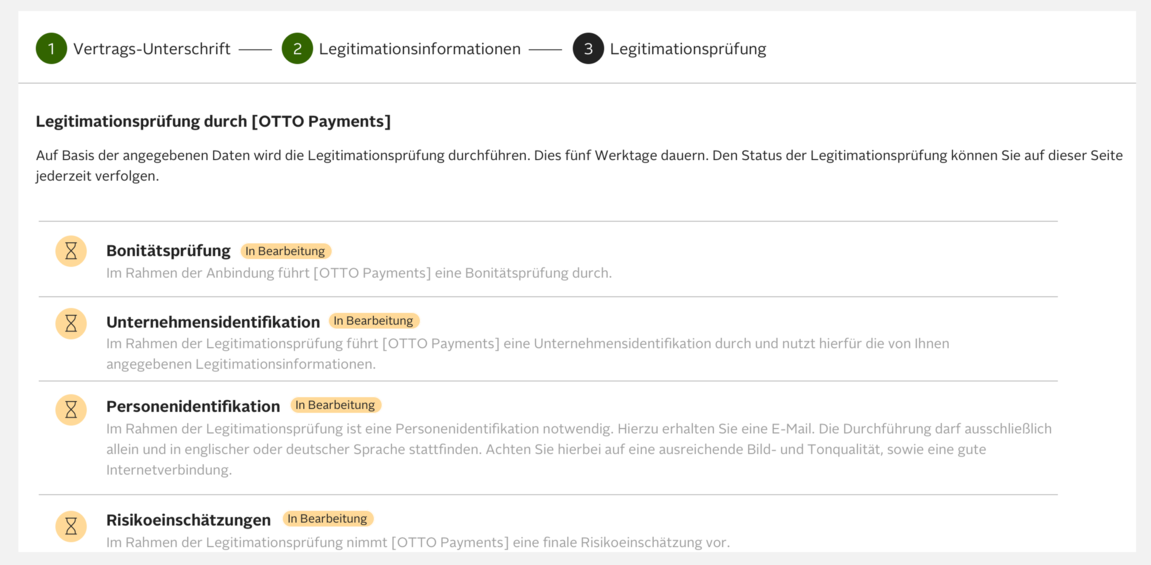Go to Vertrags-Unterschrift step label

click(x=151, y=49)
